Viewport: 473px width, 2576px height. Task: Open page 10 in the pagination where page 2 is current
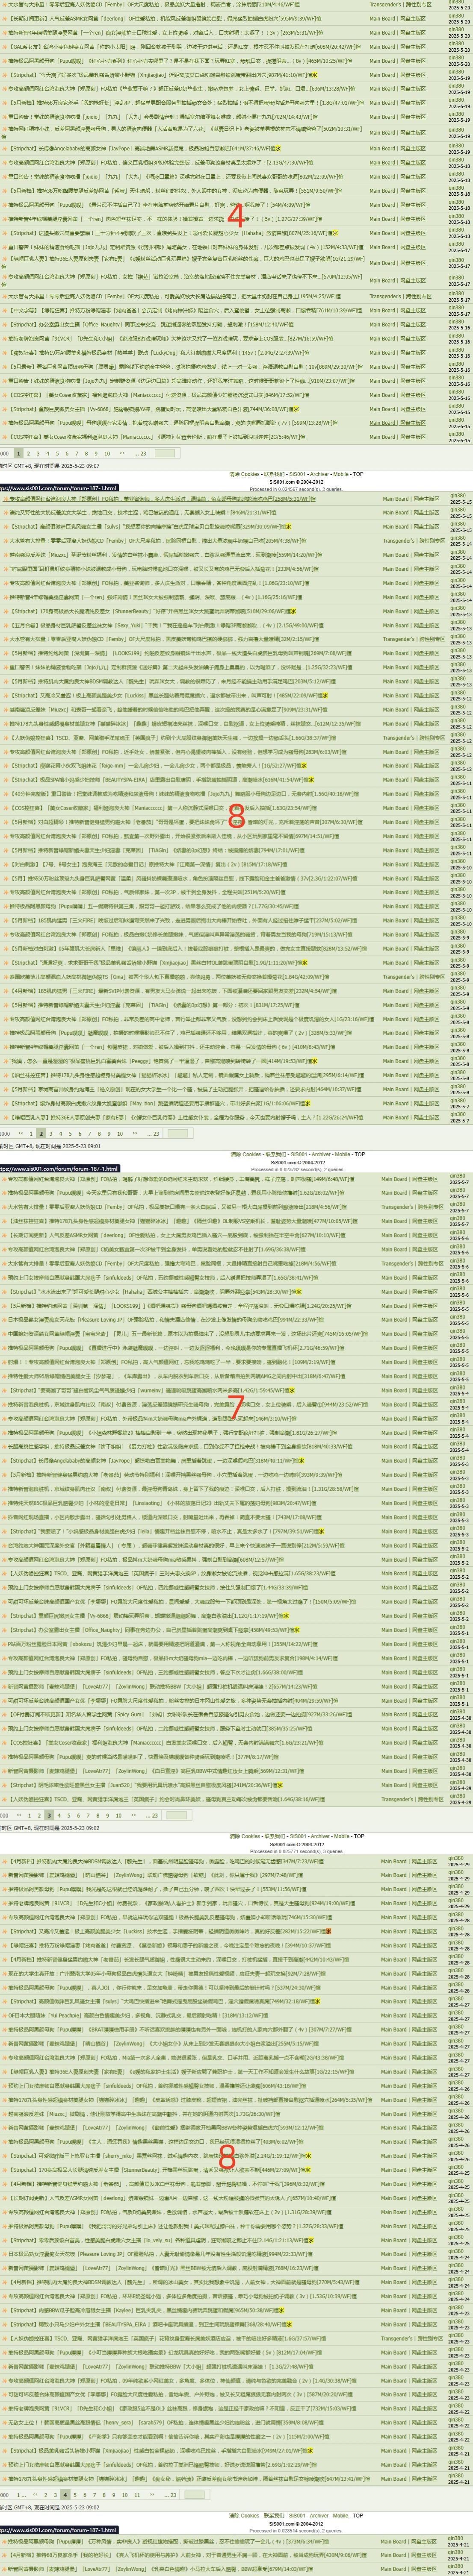point(120,1134)
